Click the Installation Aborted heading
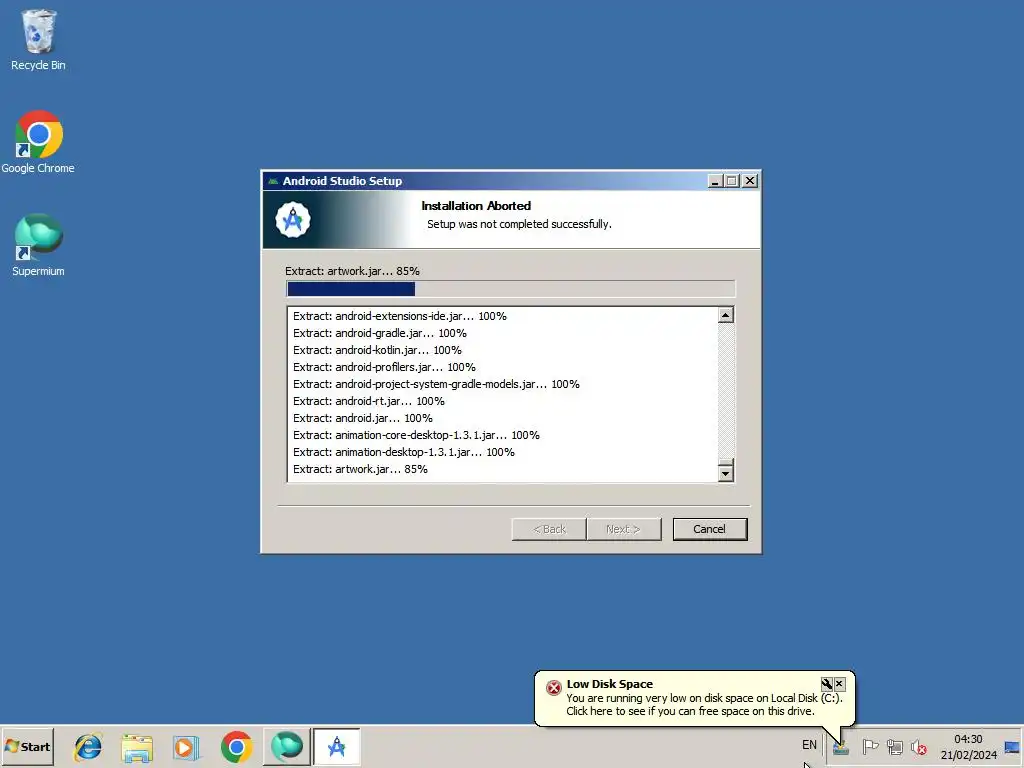 click(x=476, y=206)
